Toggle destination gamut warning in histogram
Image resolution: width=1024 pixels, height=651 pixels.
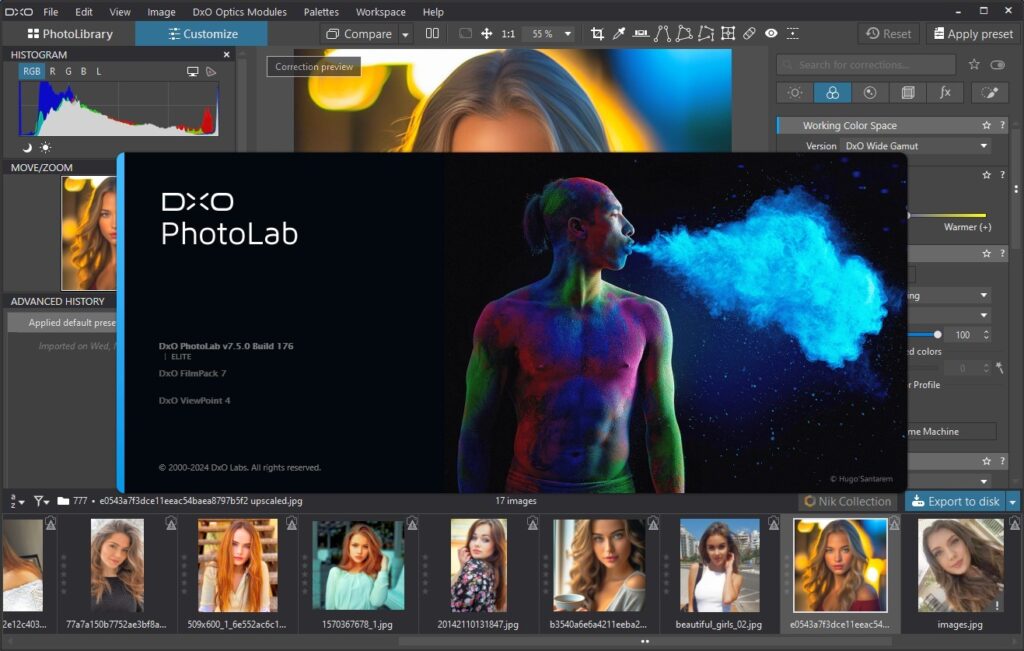[x=211, y=72]
